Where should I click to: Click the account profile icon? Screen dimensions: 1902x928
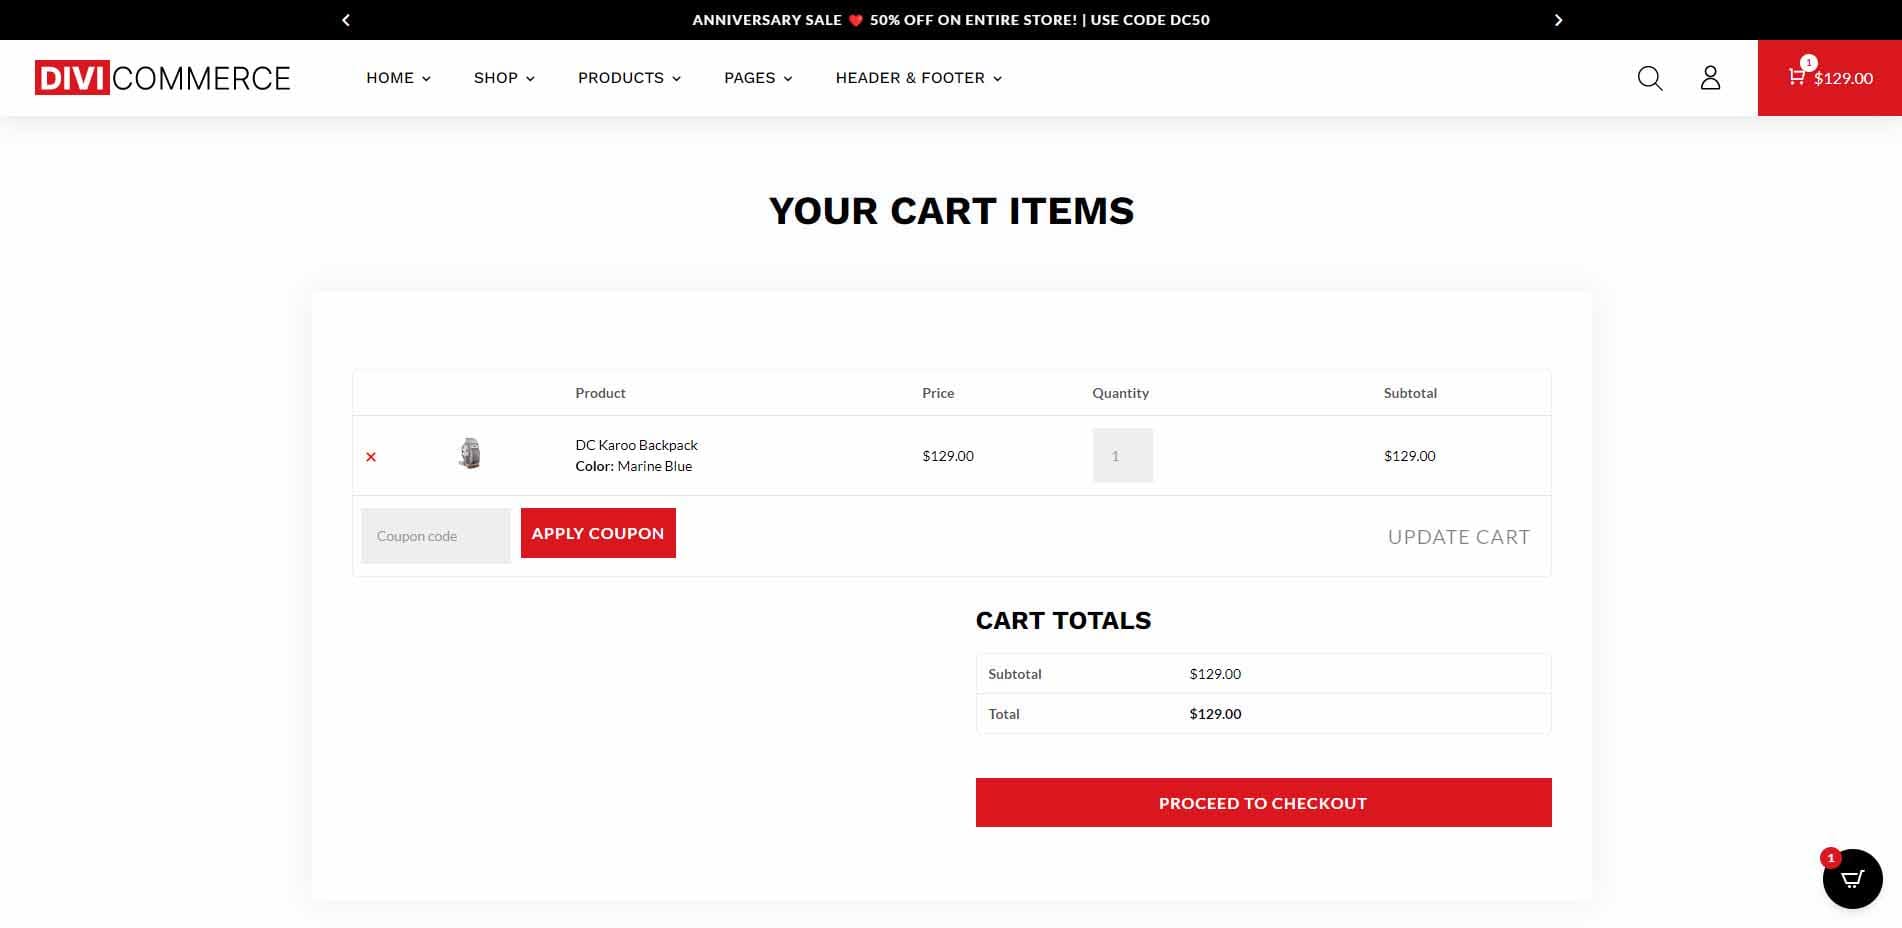point(1710,78)
